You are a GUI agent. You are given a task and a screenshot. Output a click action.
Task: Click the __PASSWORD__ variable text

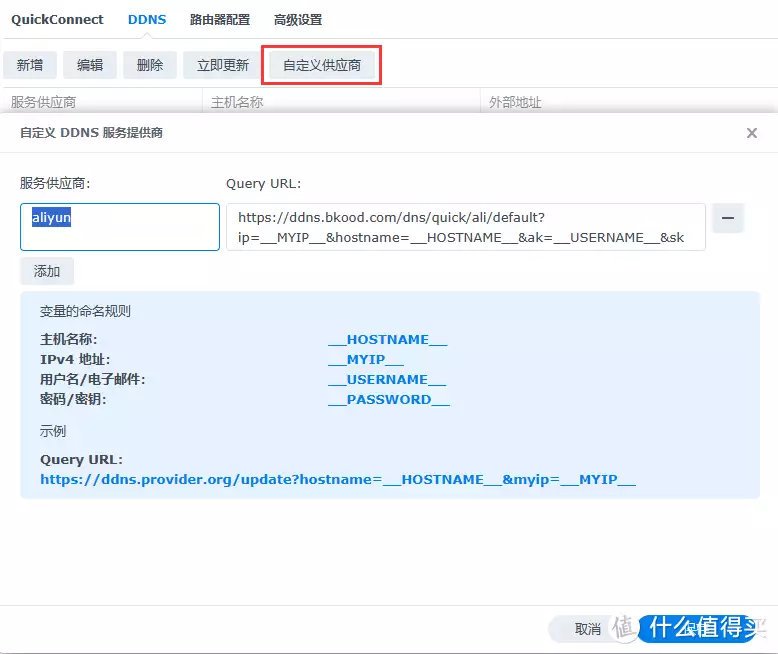point(389,399)
